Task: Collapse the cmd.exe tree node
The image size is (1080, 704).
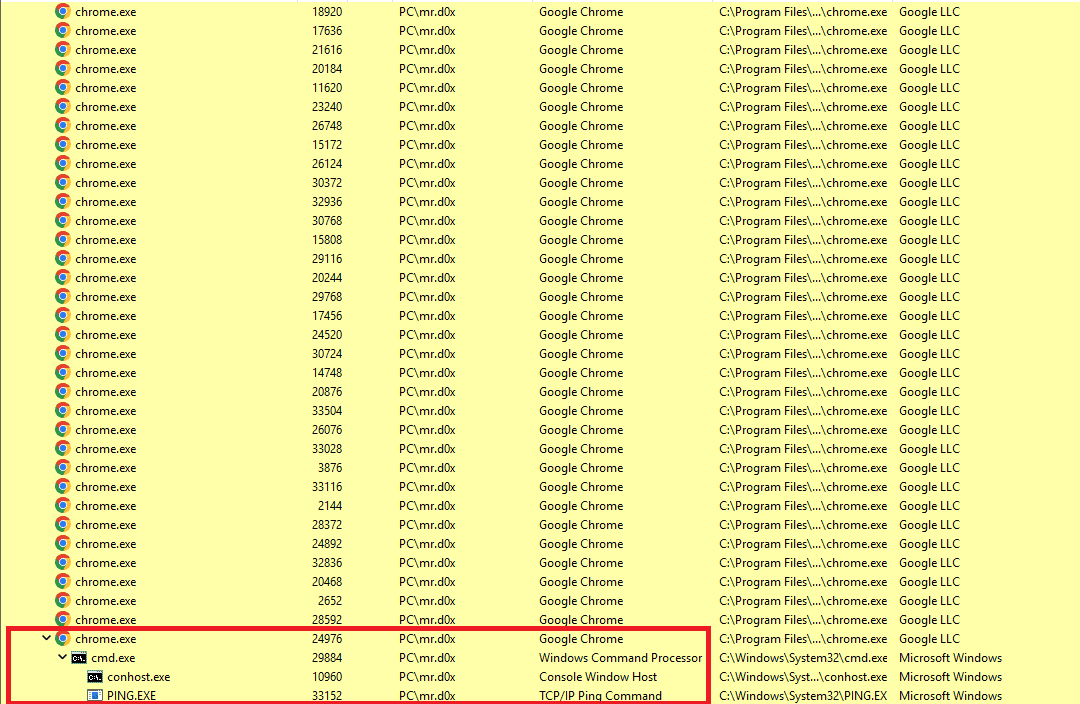Action: pos(62,657)
